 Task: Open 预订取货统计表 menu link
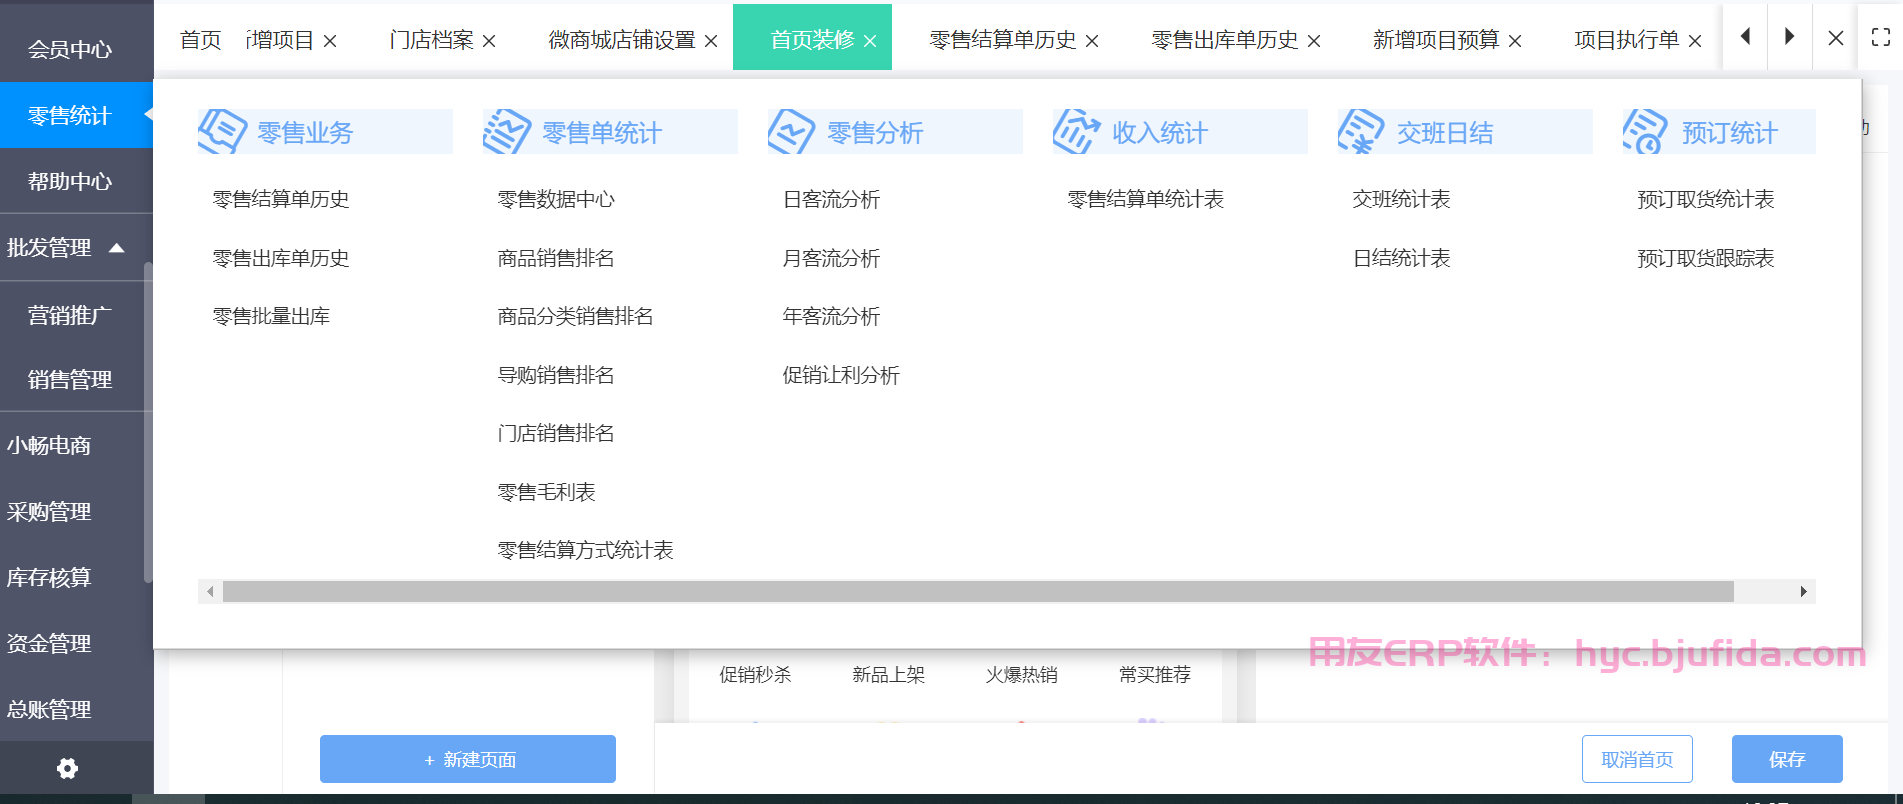click(x=1706, y=199)
